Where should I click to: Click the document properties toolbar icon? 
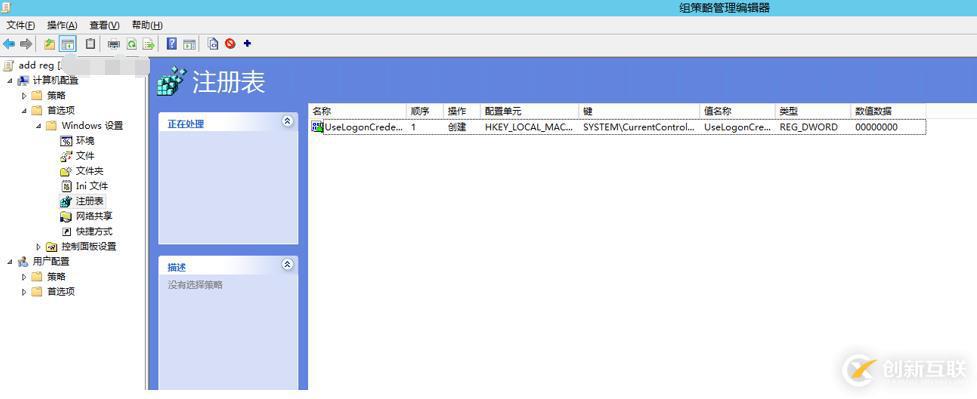tap(214, 44)
